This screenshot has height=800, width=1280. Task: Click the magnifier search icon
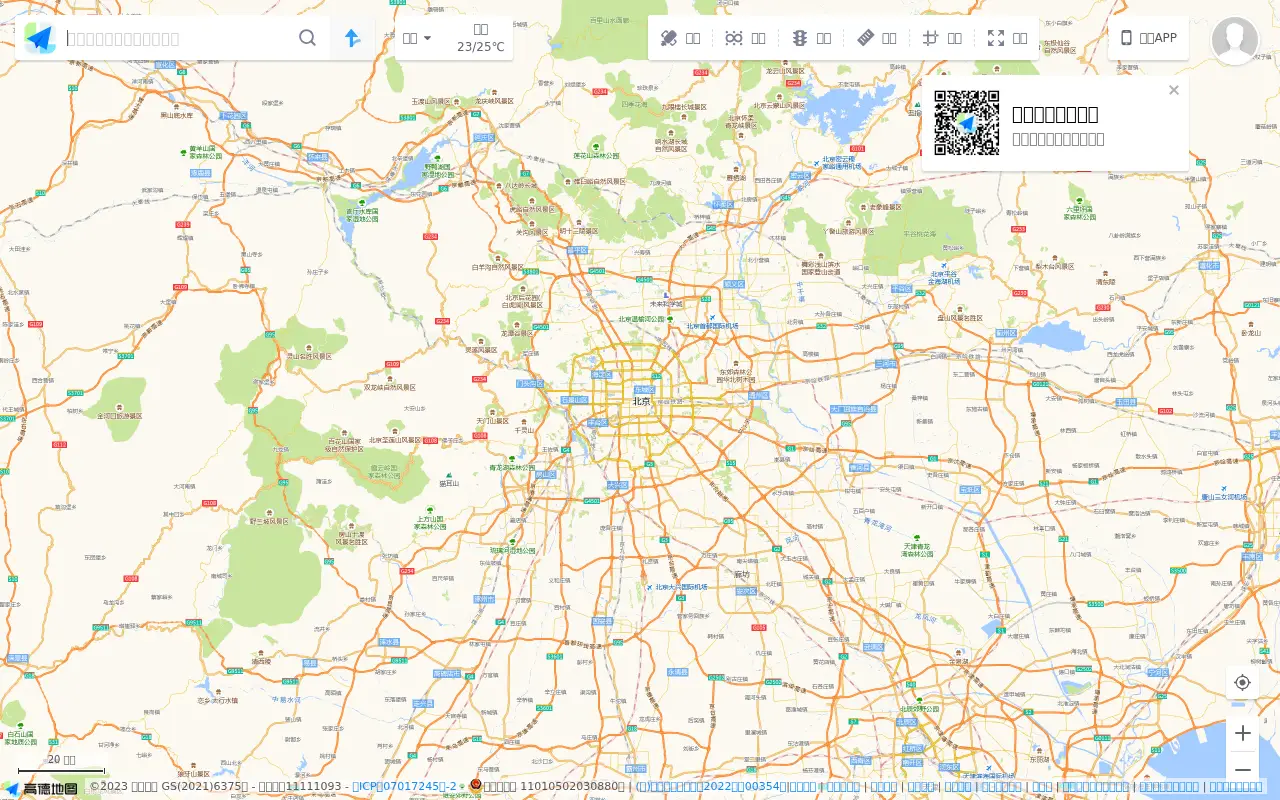tap(308, 38)
